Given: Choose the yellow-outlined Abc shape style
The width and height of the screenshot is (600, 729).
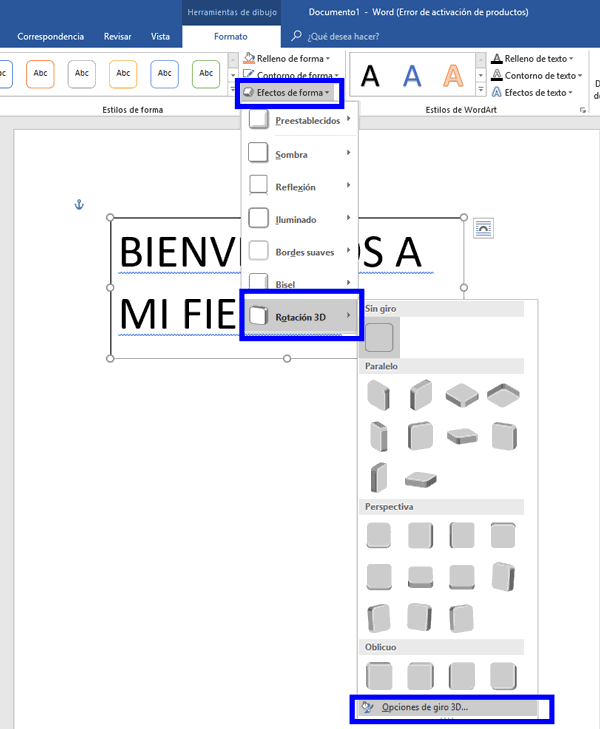Looking at the screenshot, I should pyautogui.click(x=123, y=74).
